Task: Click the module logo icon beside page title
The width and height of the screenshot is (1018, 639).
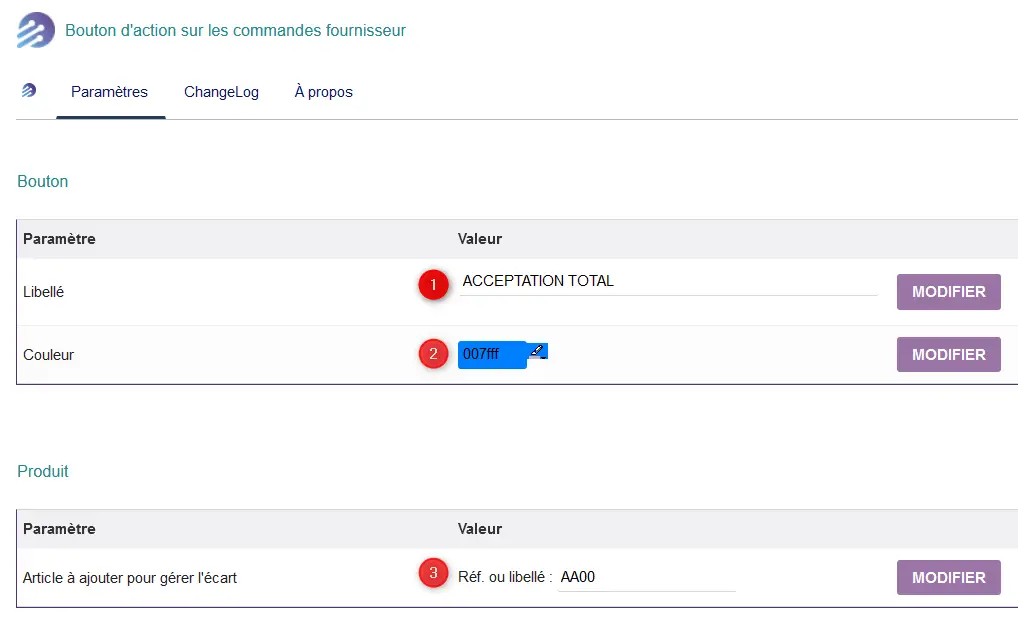Action: click(36, 30)
